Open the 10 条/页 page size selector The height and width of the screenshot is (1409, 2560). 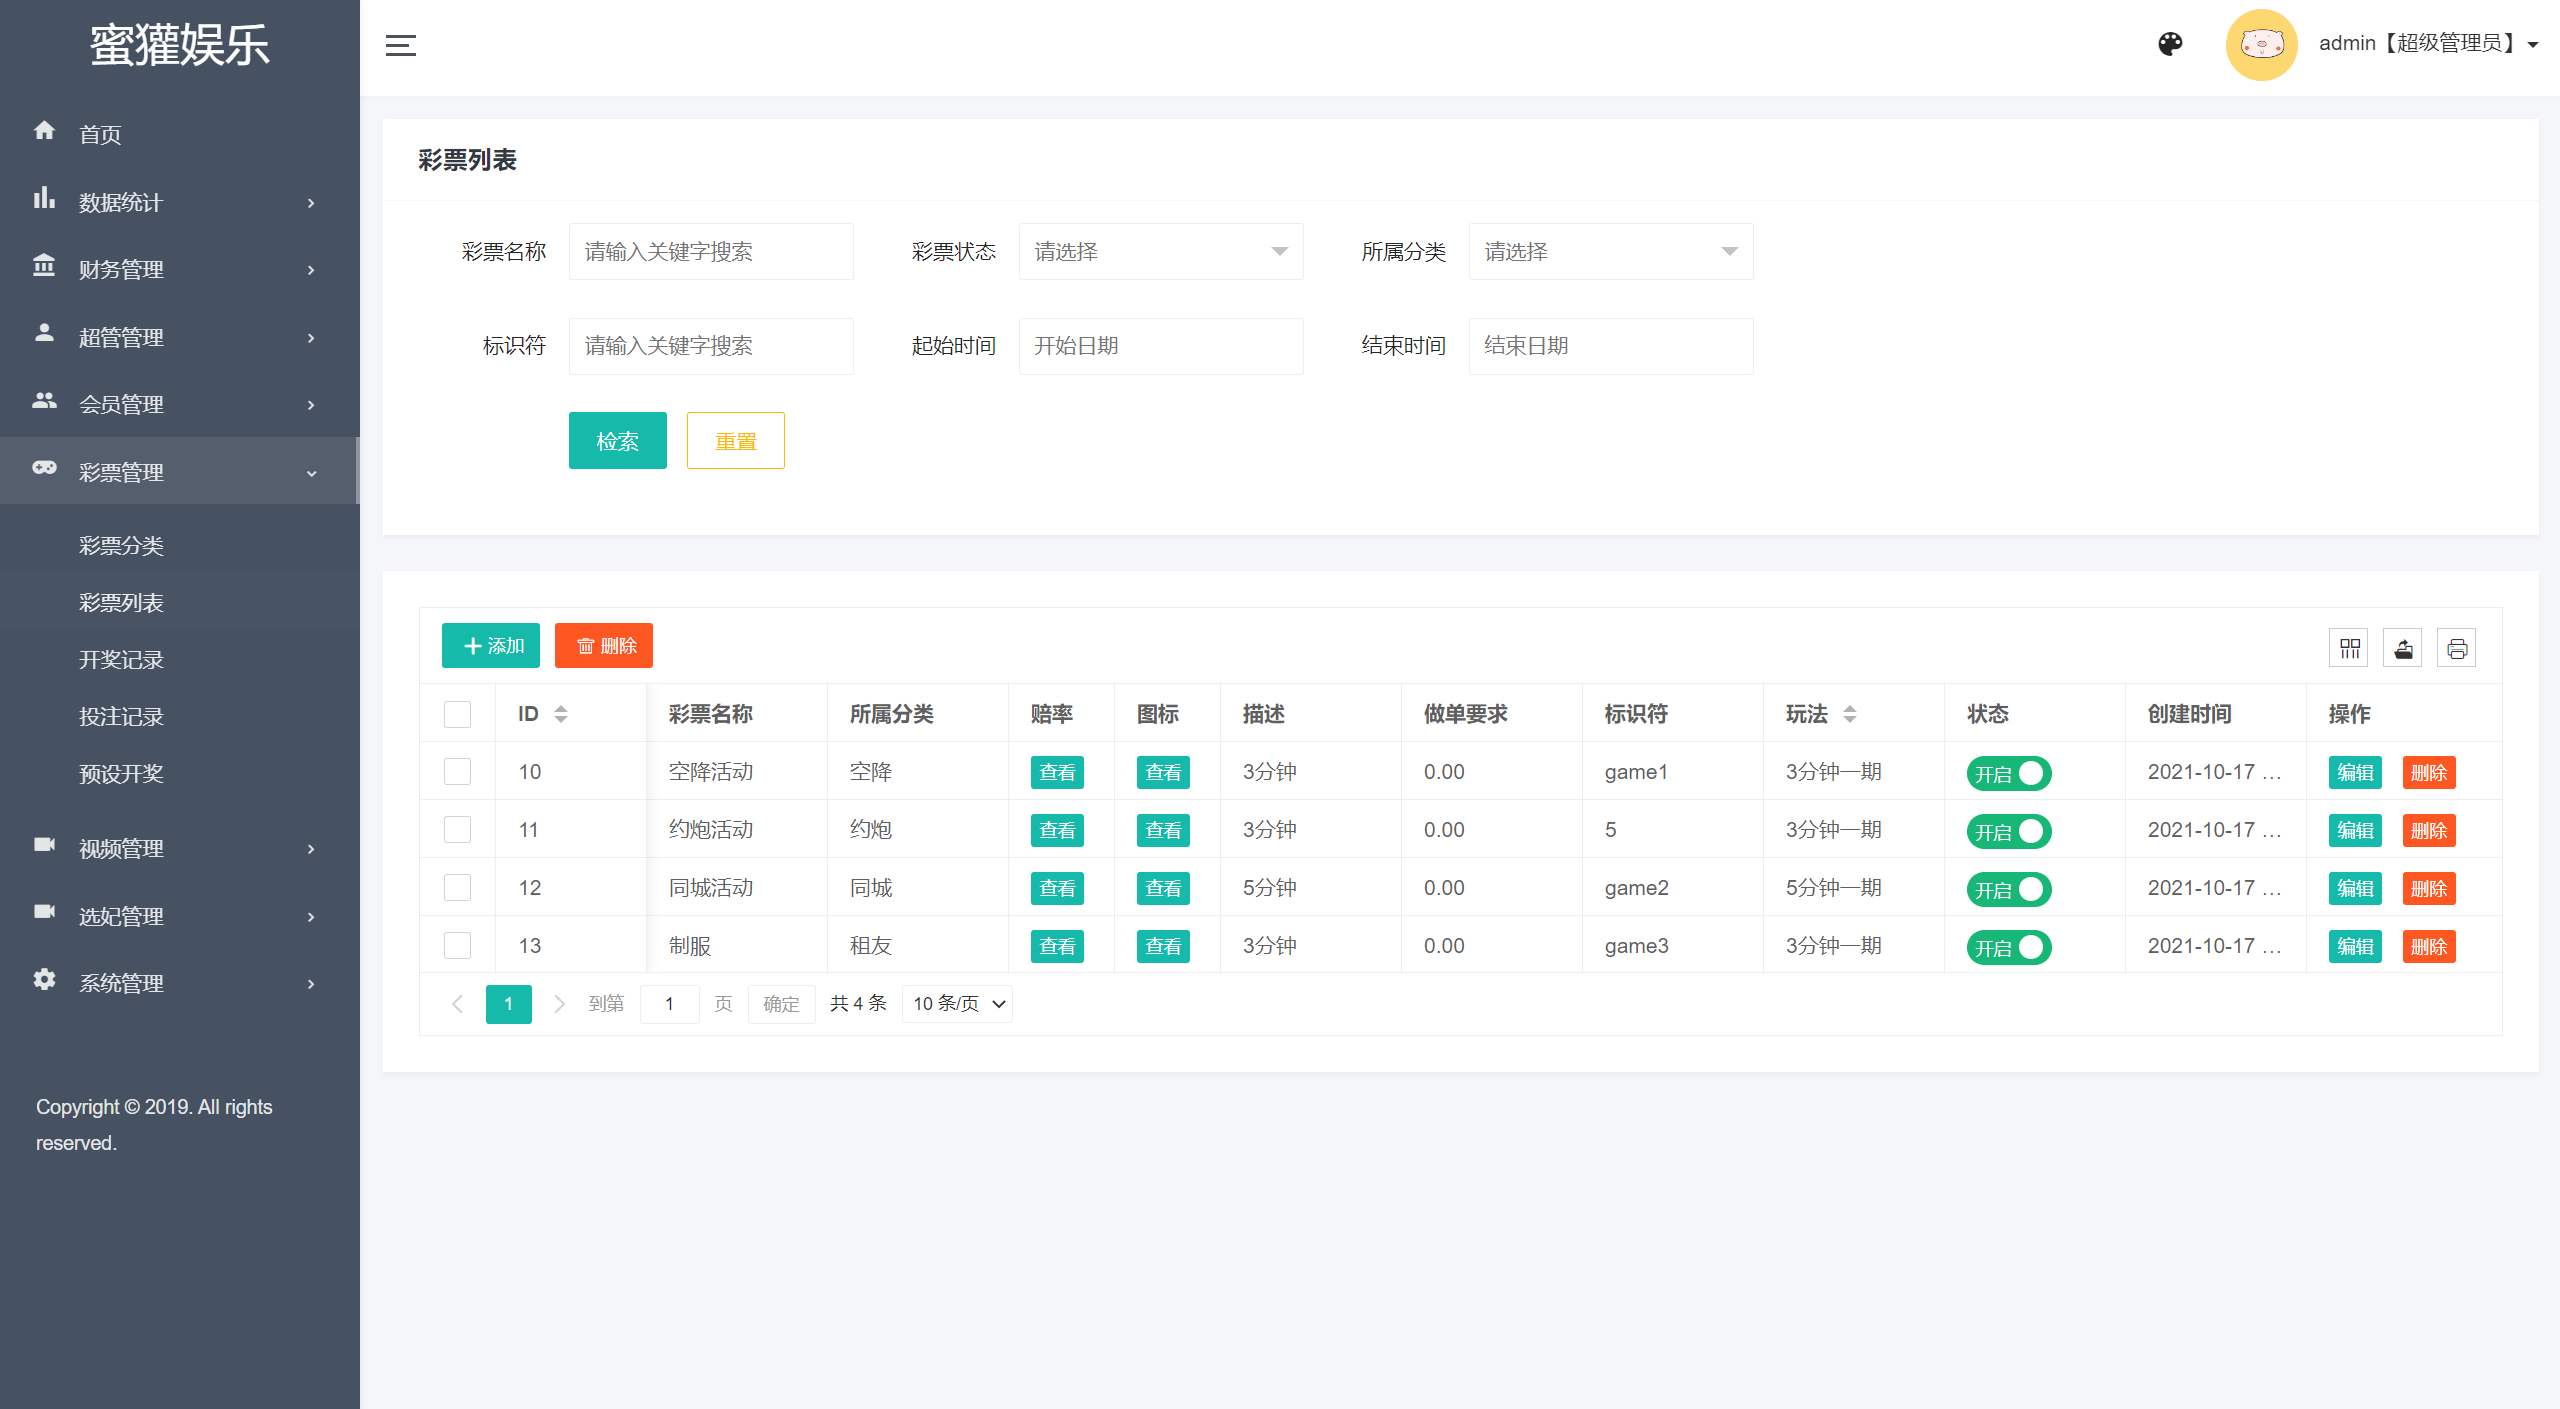coord(957,1004)
